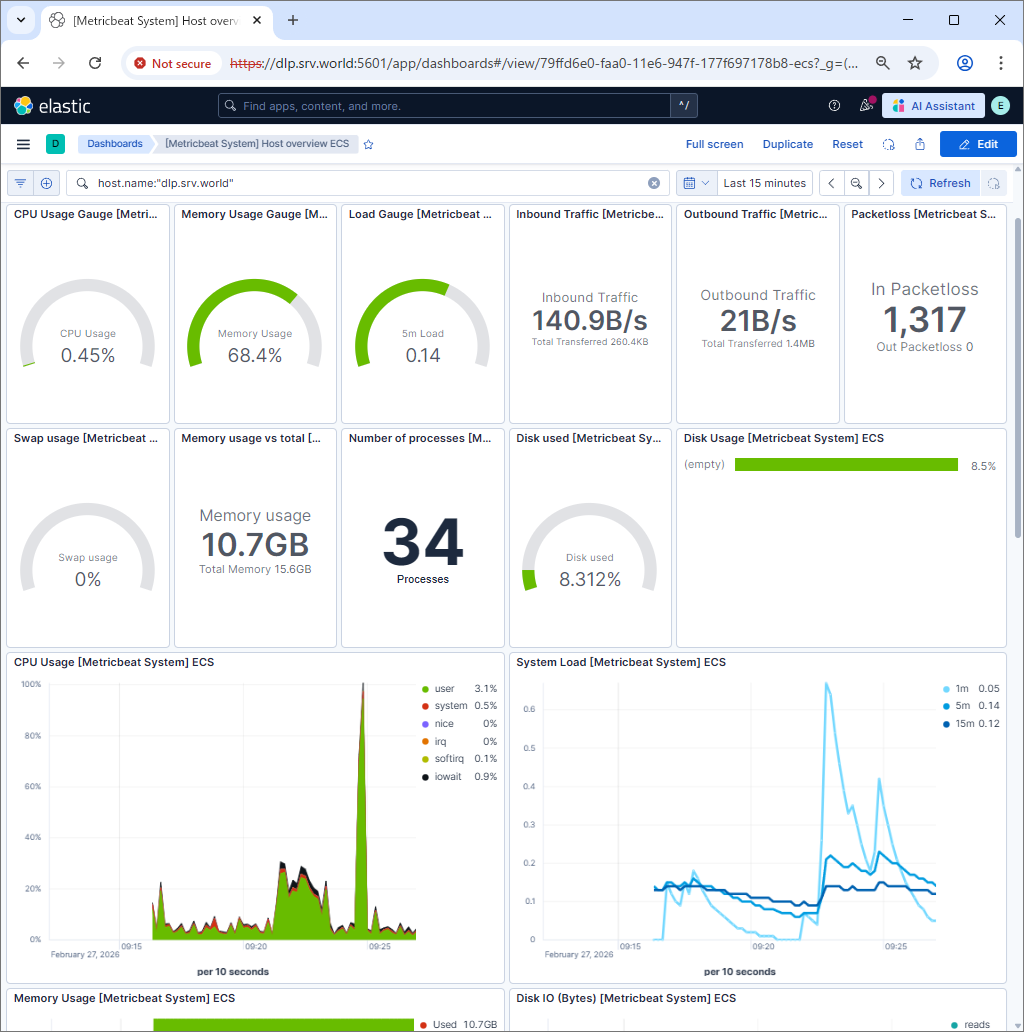
Task: Clear the query with the X icon
Action: click(654, 183)
